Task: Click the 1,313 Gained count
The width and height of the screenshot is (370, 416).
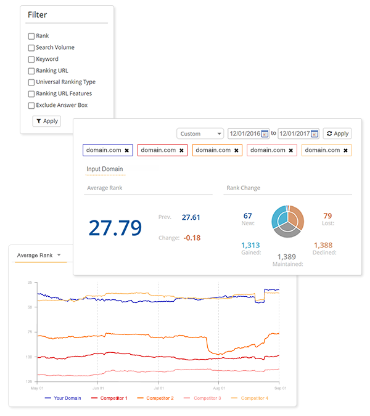Action: [x=250, y=245]
